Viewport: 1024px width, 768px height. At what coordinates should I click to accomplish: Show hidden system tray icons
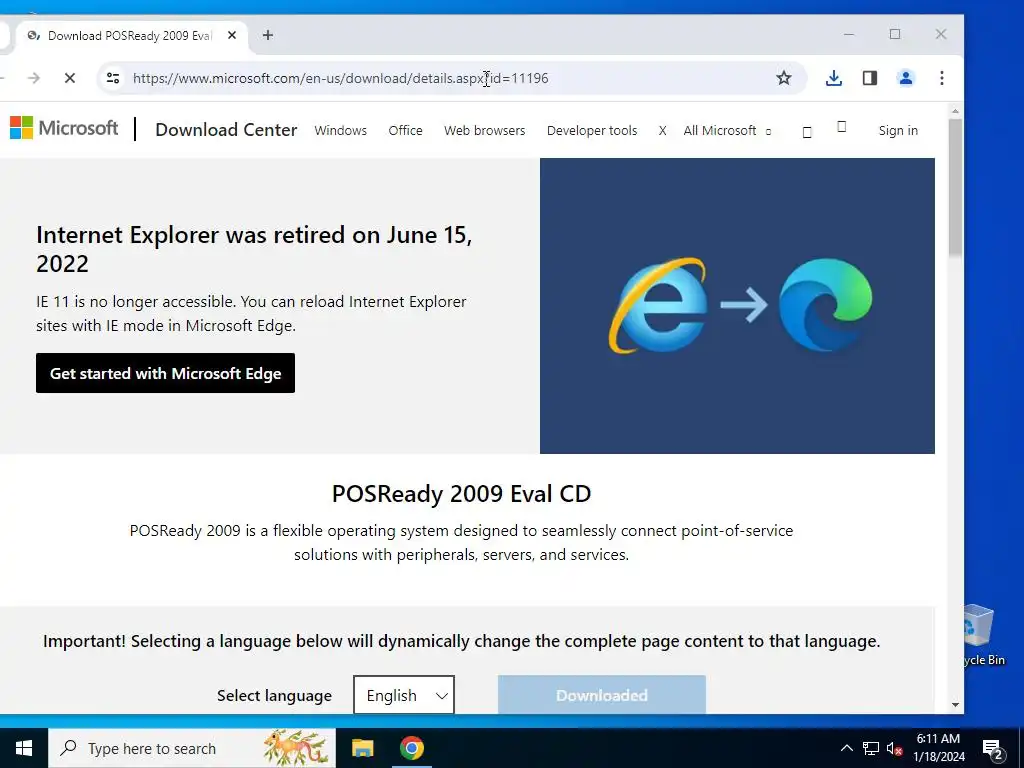coord(846,748)
